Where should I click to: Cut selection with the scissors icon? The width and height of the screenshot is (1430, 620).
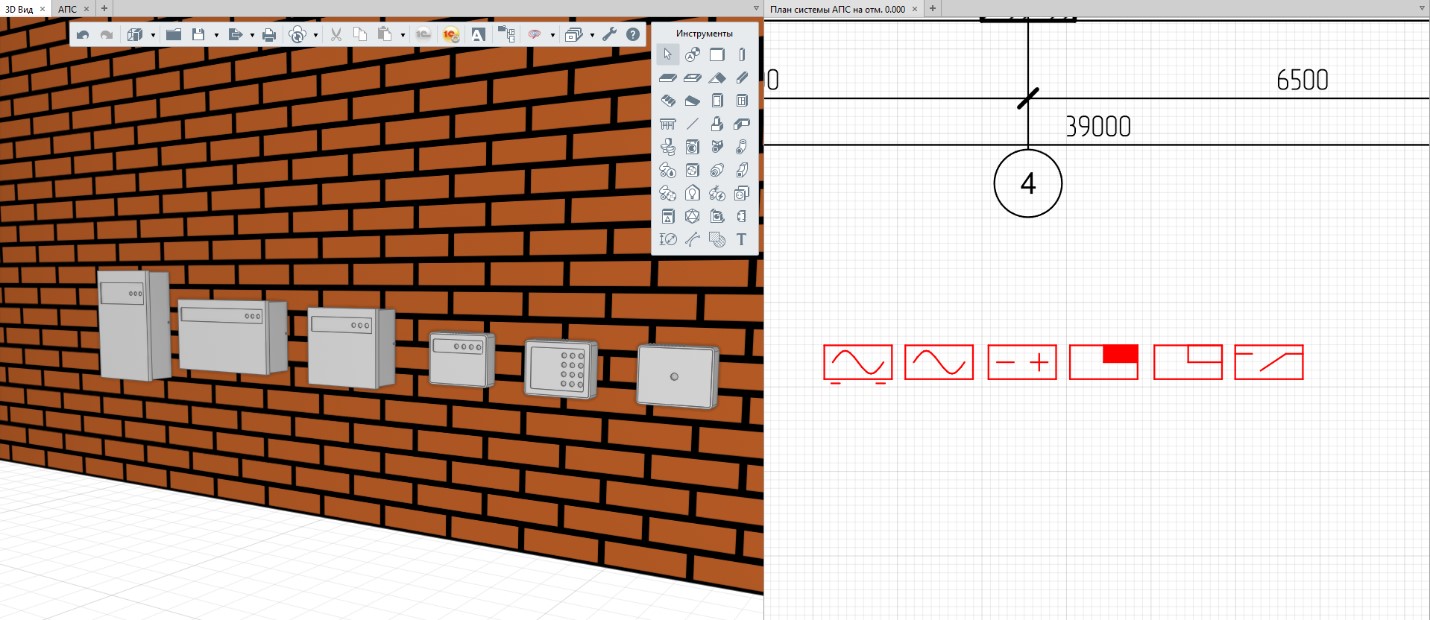point(336,35)
